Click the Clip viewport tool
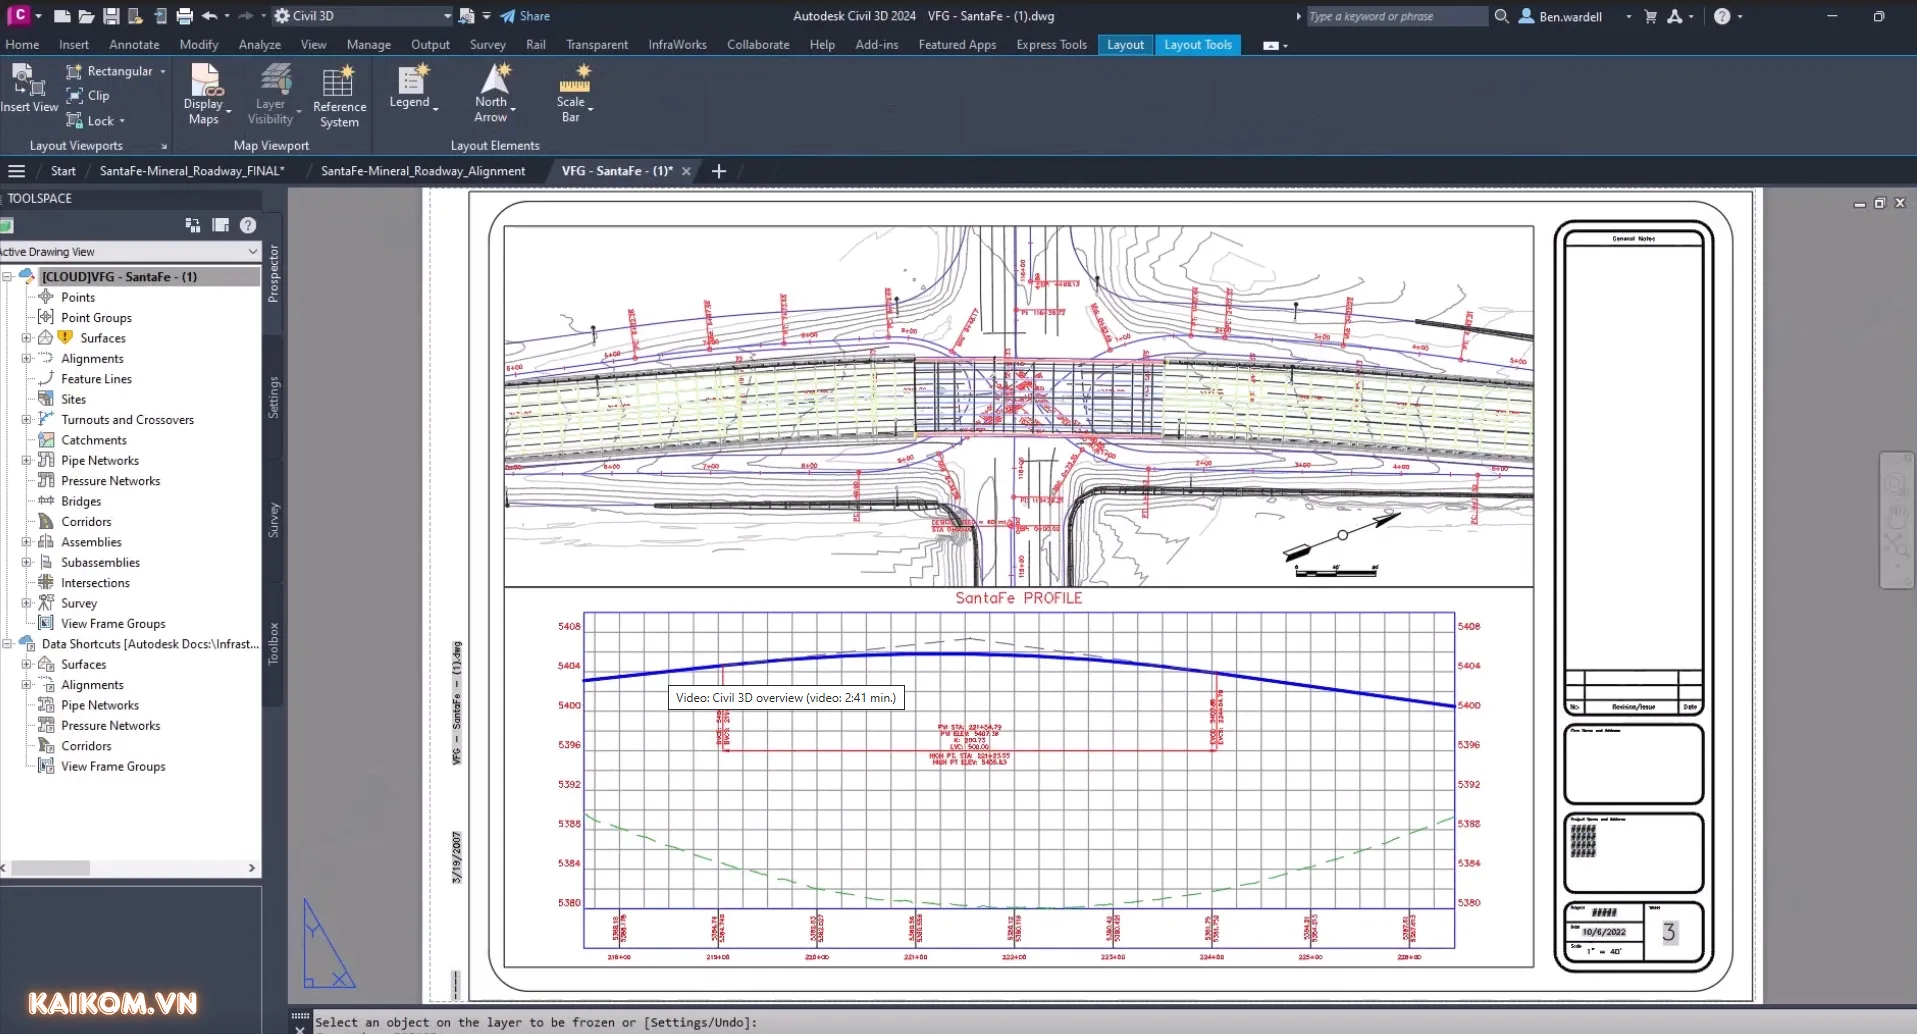 pyautogui.click(x=88, y=96)
